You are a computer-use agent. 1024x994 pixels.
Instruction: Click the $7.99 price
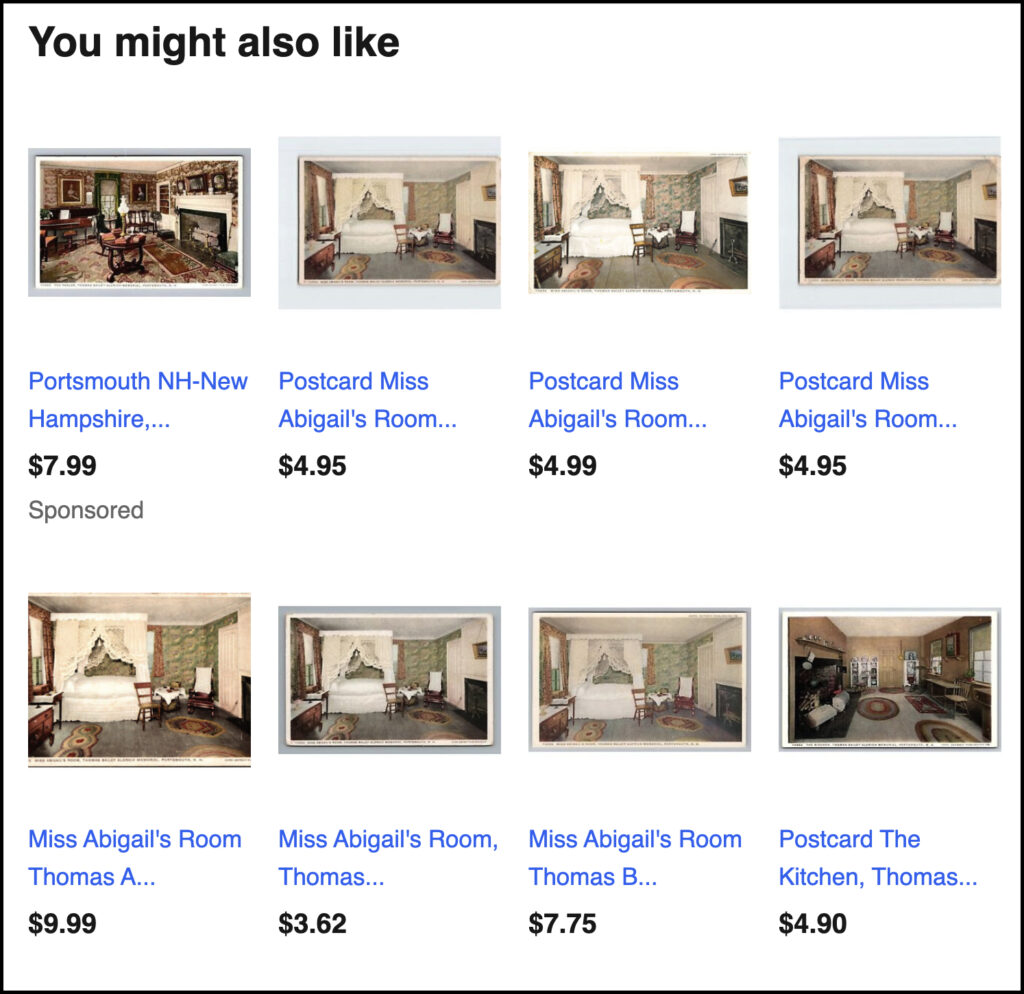tap(63, 466)
